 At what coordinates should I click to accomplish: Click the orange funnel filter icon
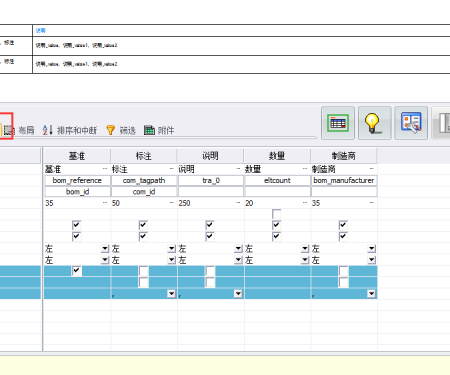tap(111, 130)
